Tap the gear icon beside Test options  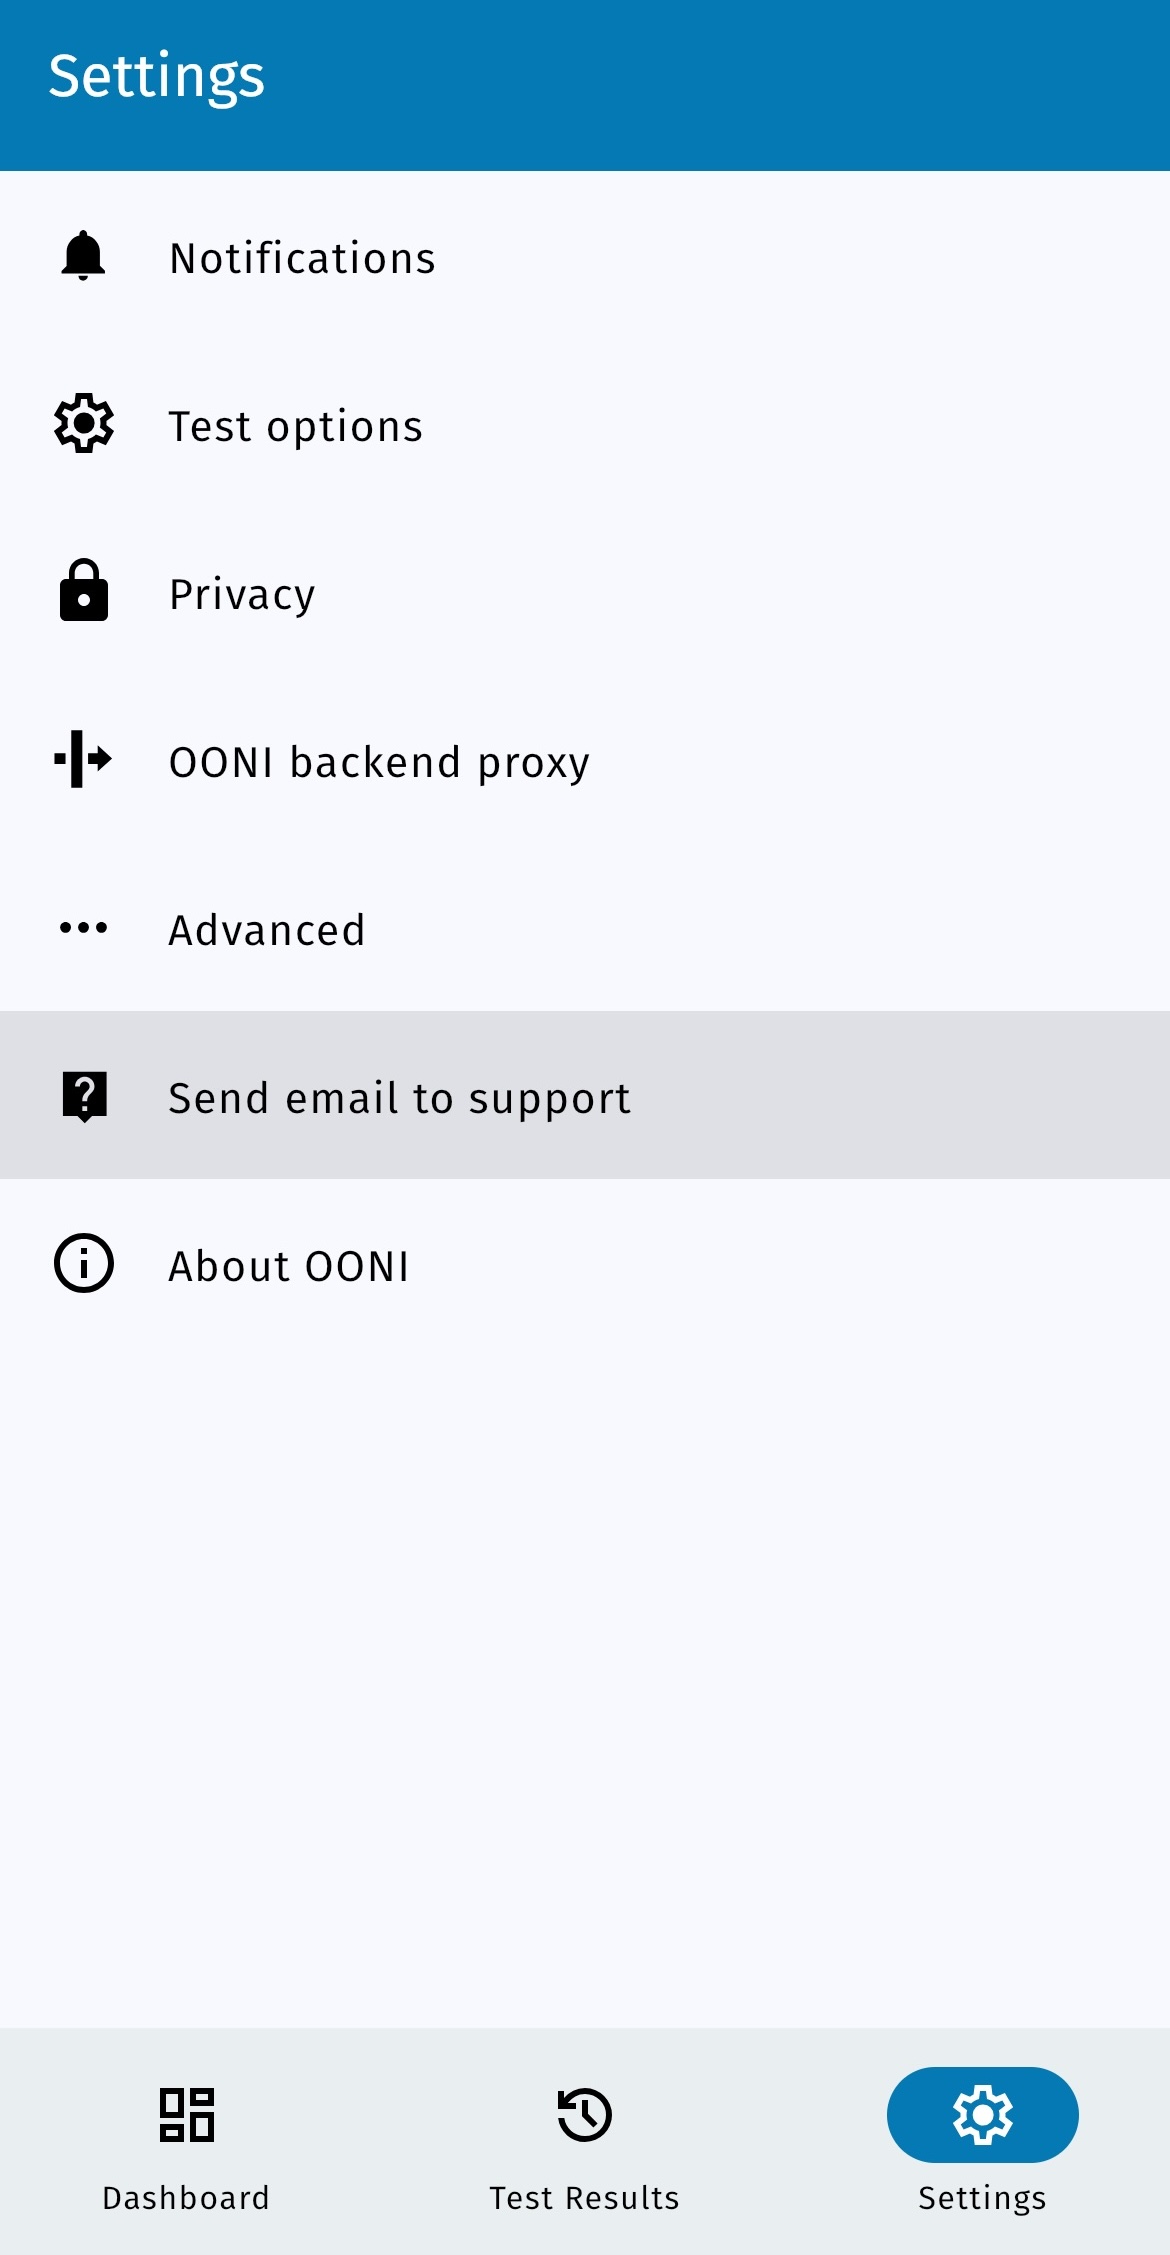(x=84, y=424)
